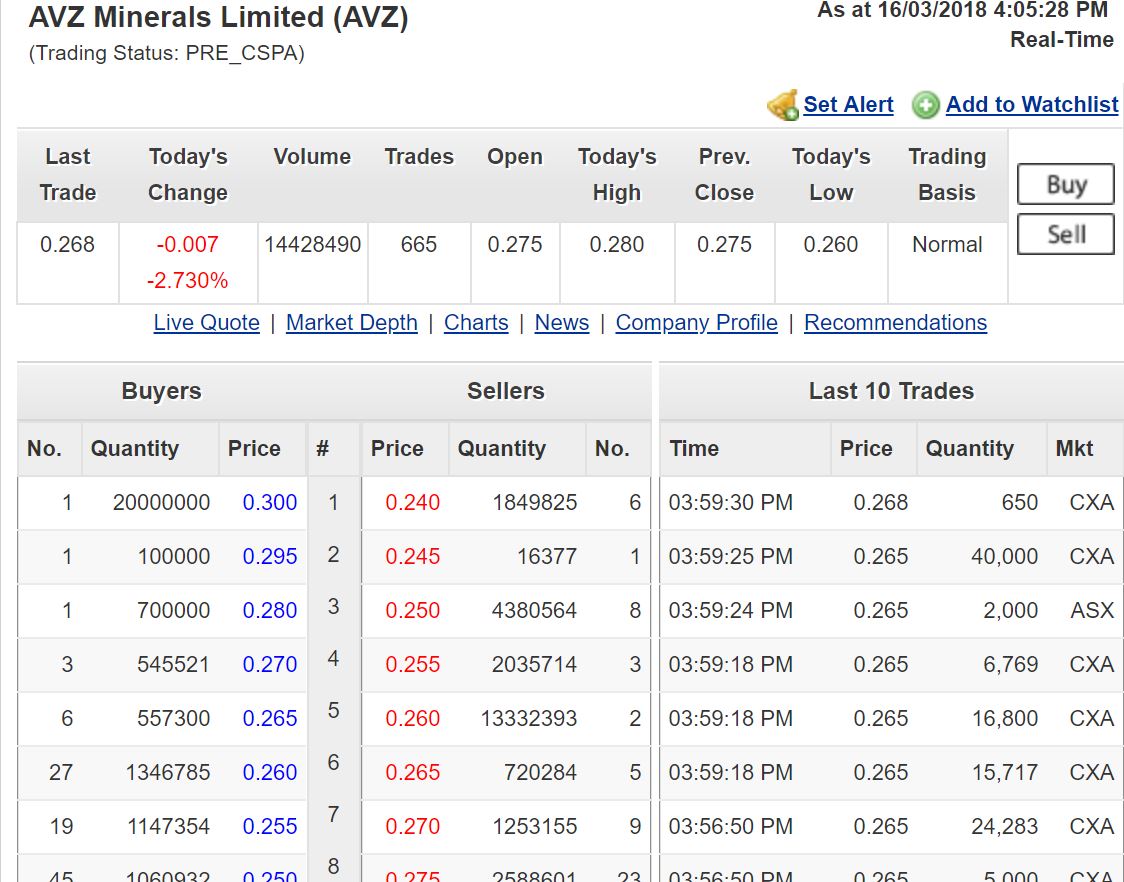Click seller price 0.245
Screen dimensions: 1124x882
click(412, 556)
